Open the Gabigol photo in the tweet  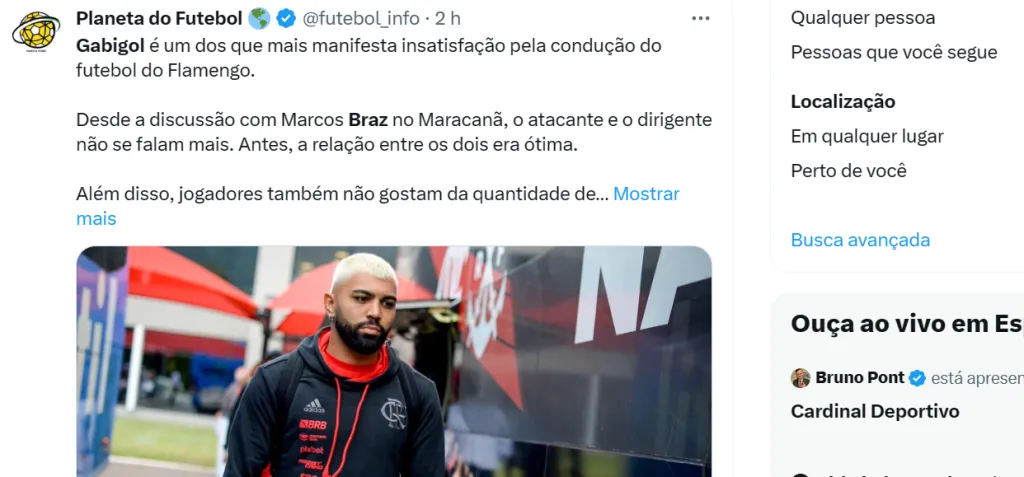pos(394,361)
